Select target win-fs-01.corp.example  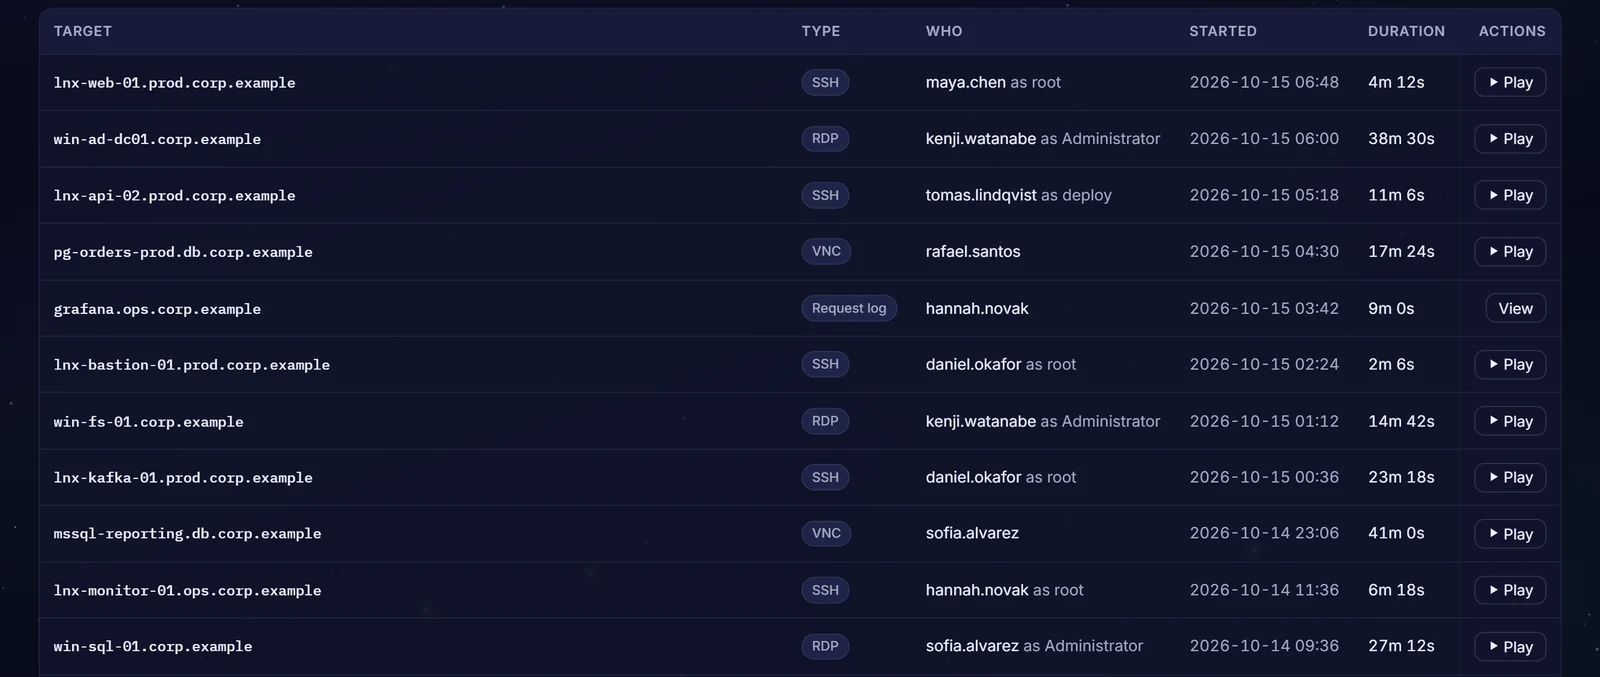tap(148, 422)
